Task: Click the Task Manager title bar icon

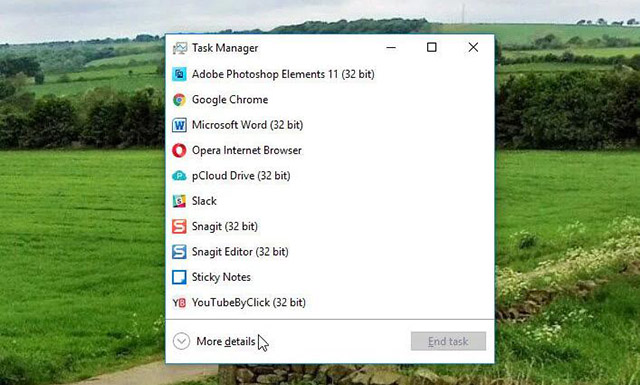Action: [180, 48]
